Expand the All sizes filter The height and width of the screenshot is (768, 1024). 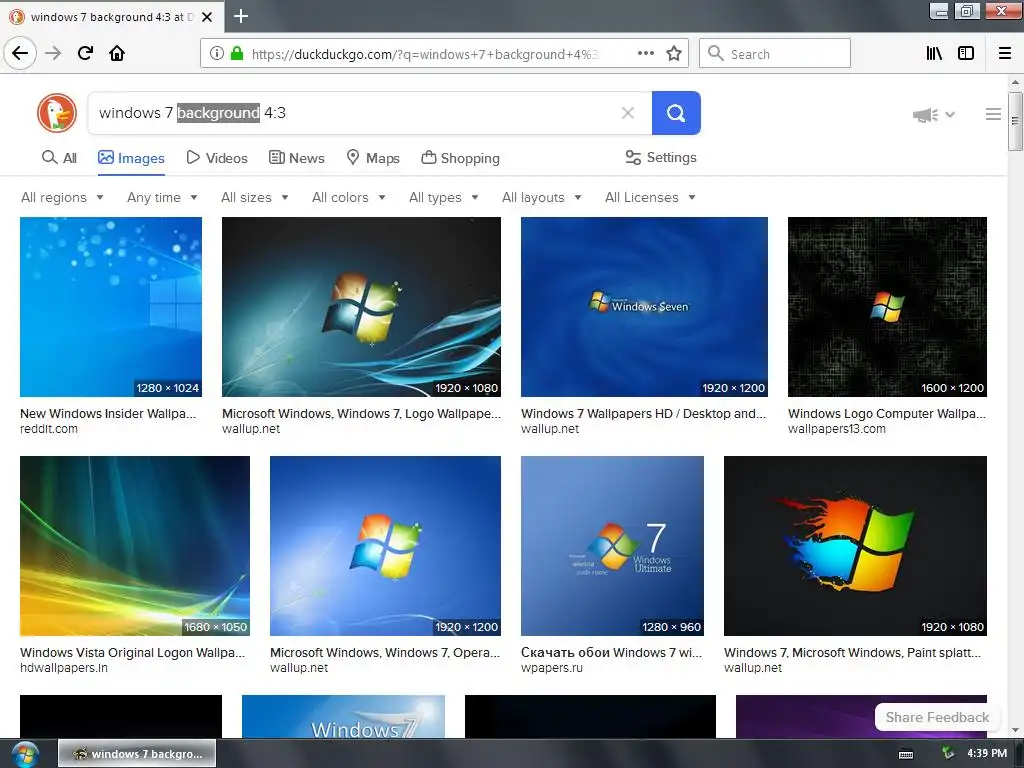click(x=255, y=197)
